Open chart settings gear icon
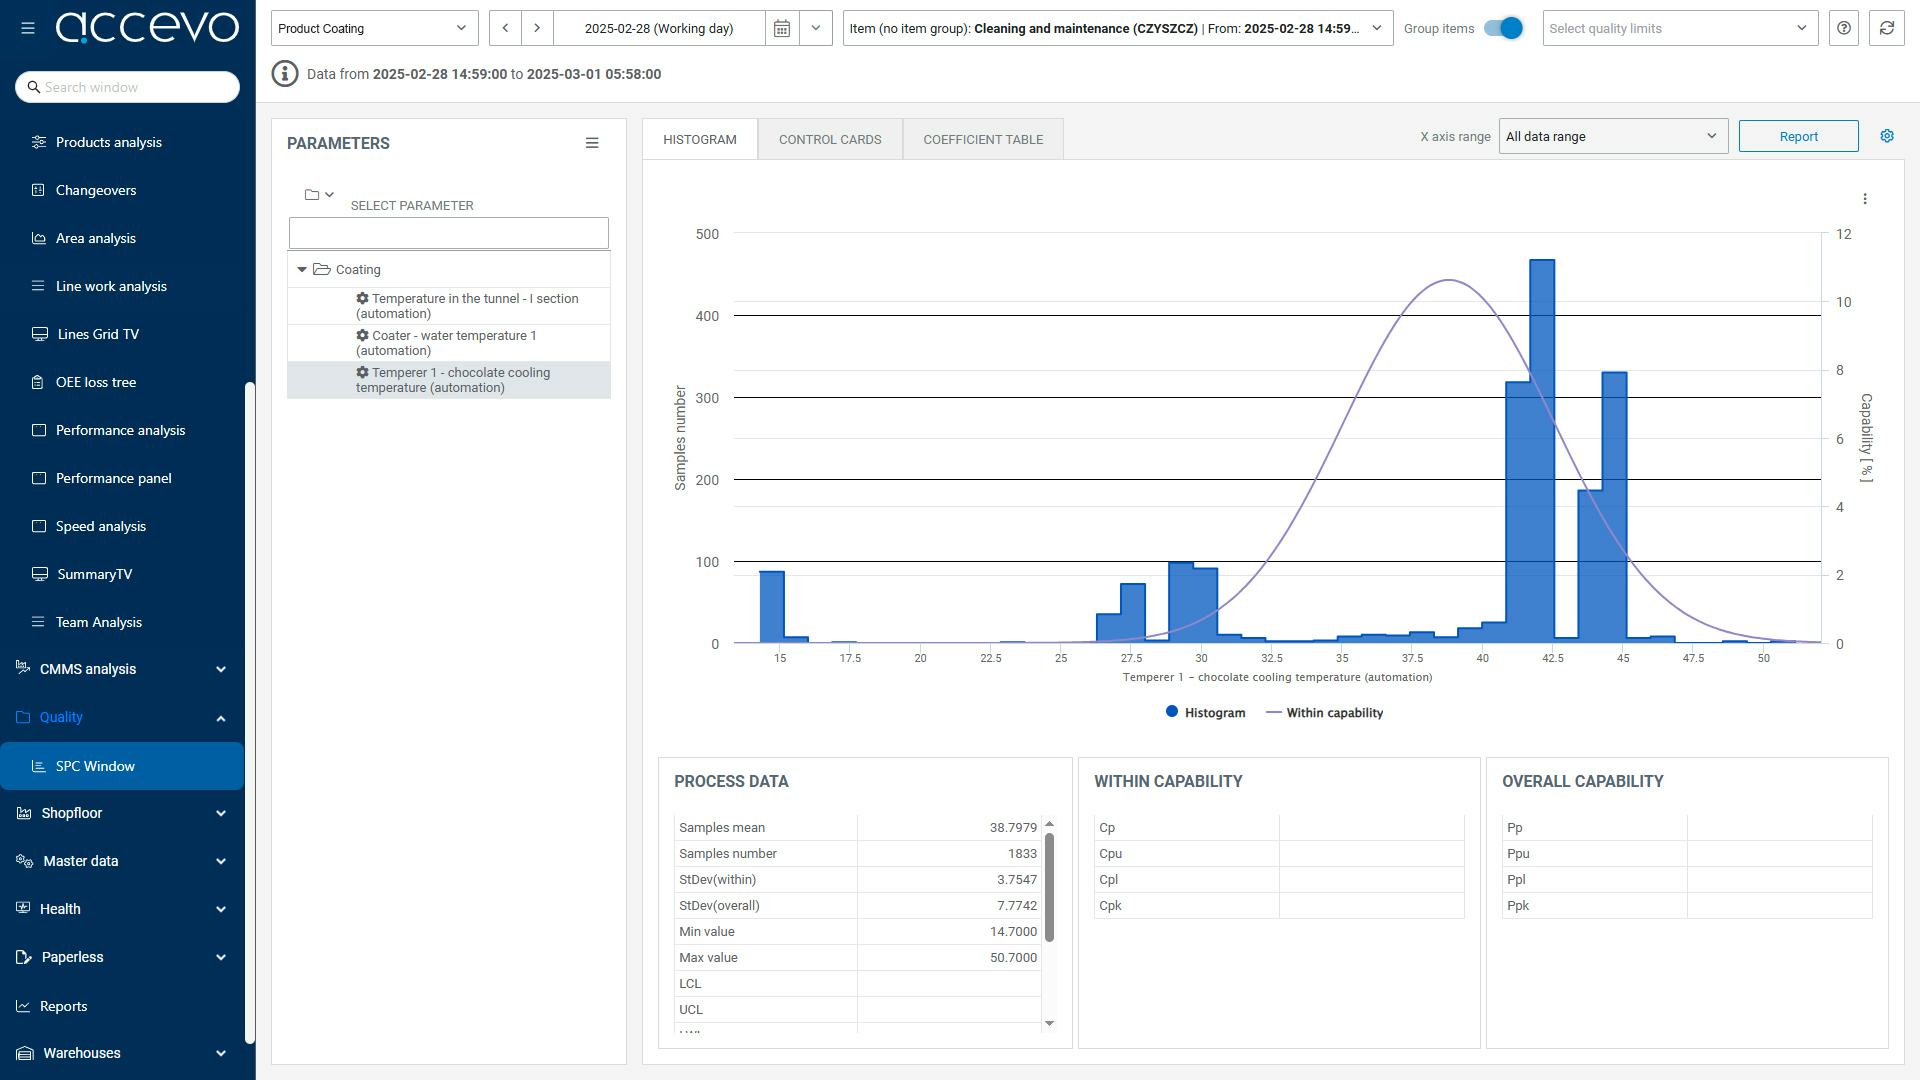Viewport: 1920px width, 1080px height. pyautogui.click(x=1886, y=136)
